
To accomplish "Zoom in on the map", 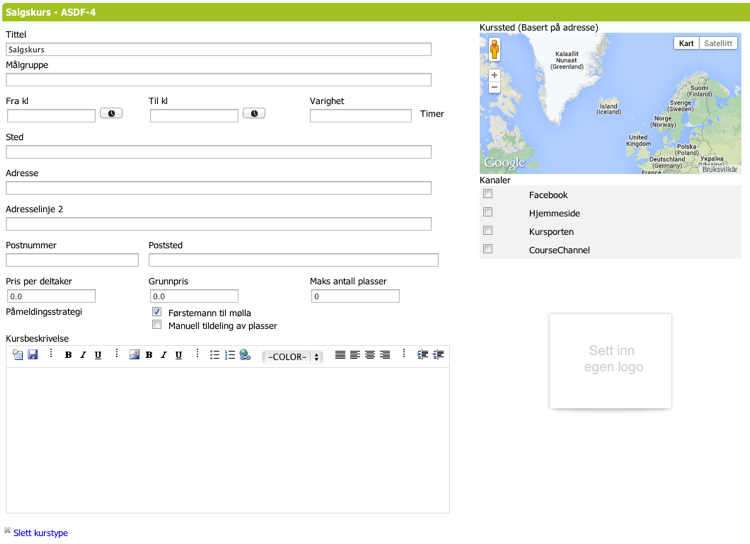I will [x=495, y=75].
